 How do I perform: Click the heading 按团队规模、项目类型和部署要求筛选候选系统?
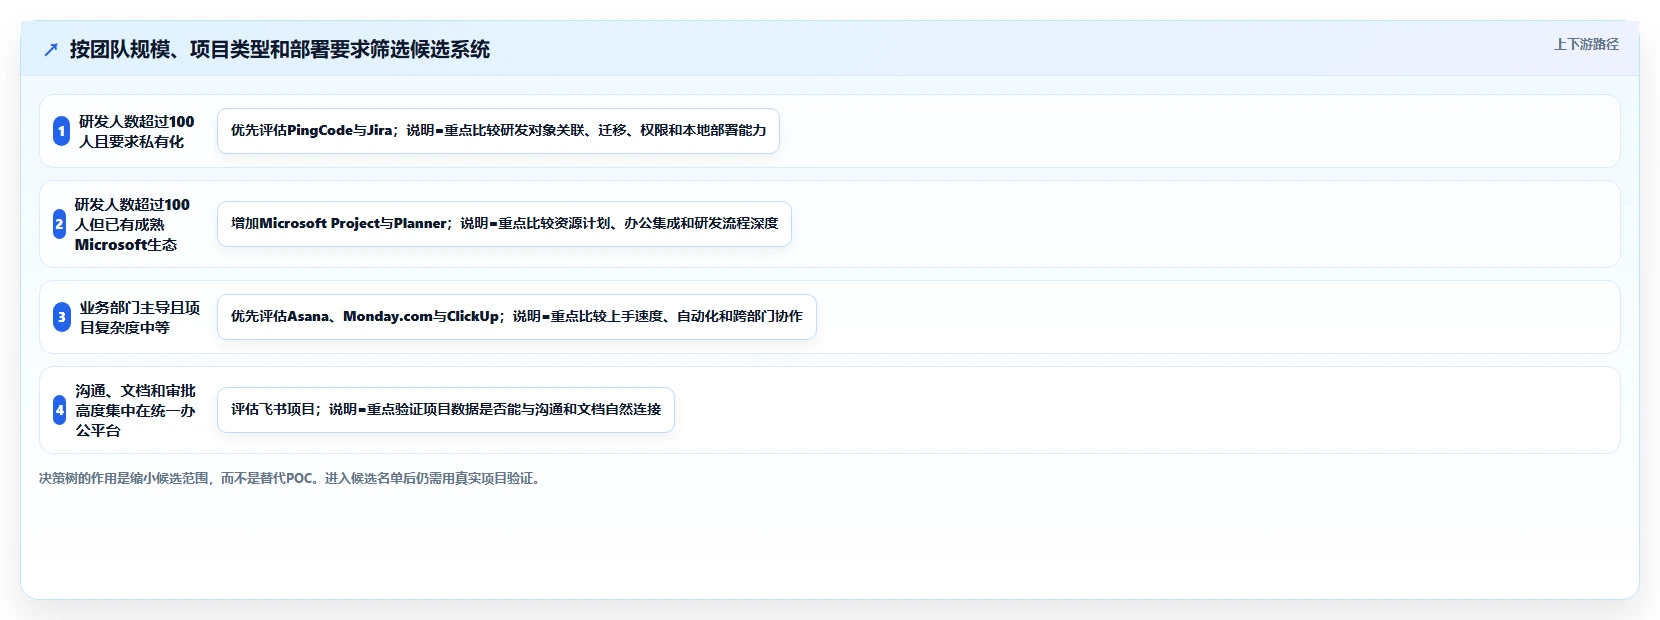pyautogui.click(x=280, y=49)
